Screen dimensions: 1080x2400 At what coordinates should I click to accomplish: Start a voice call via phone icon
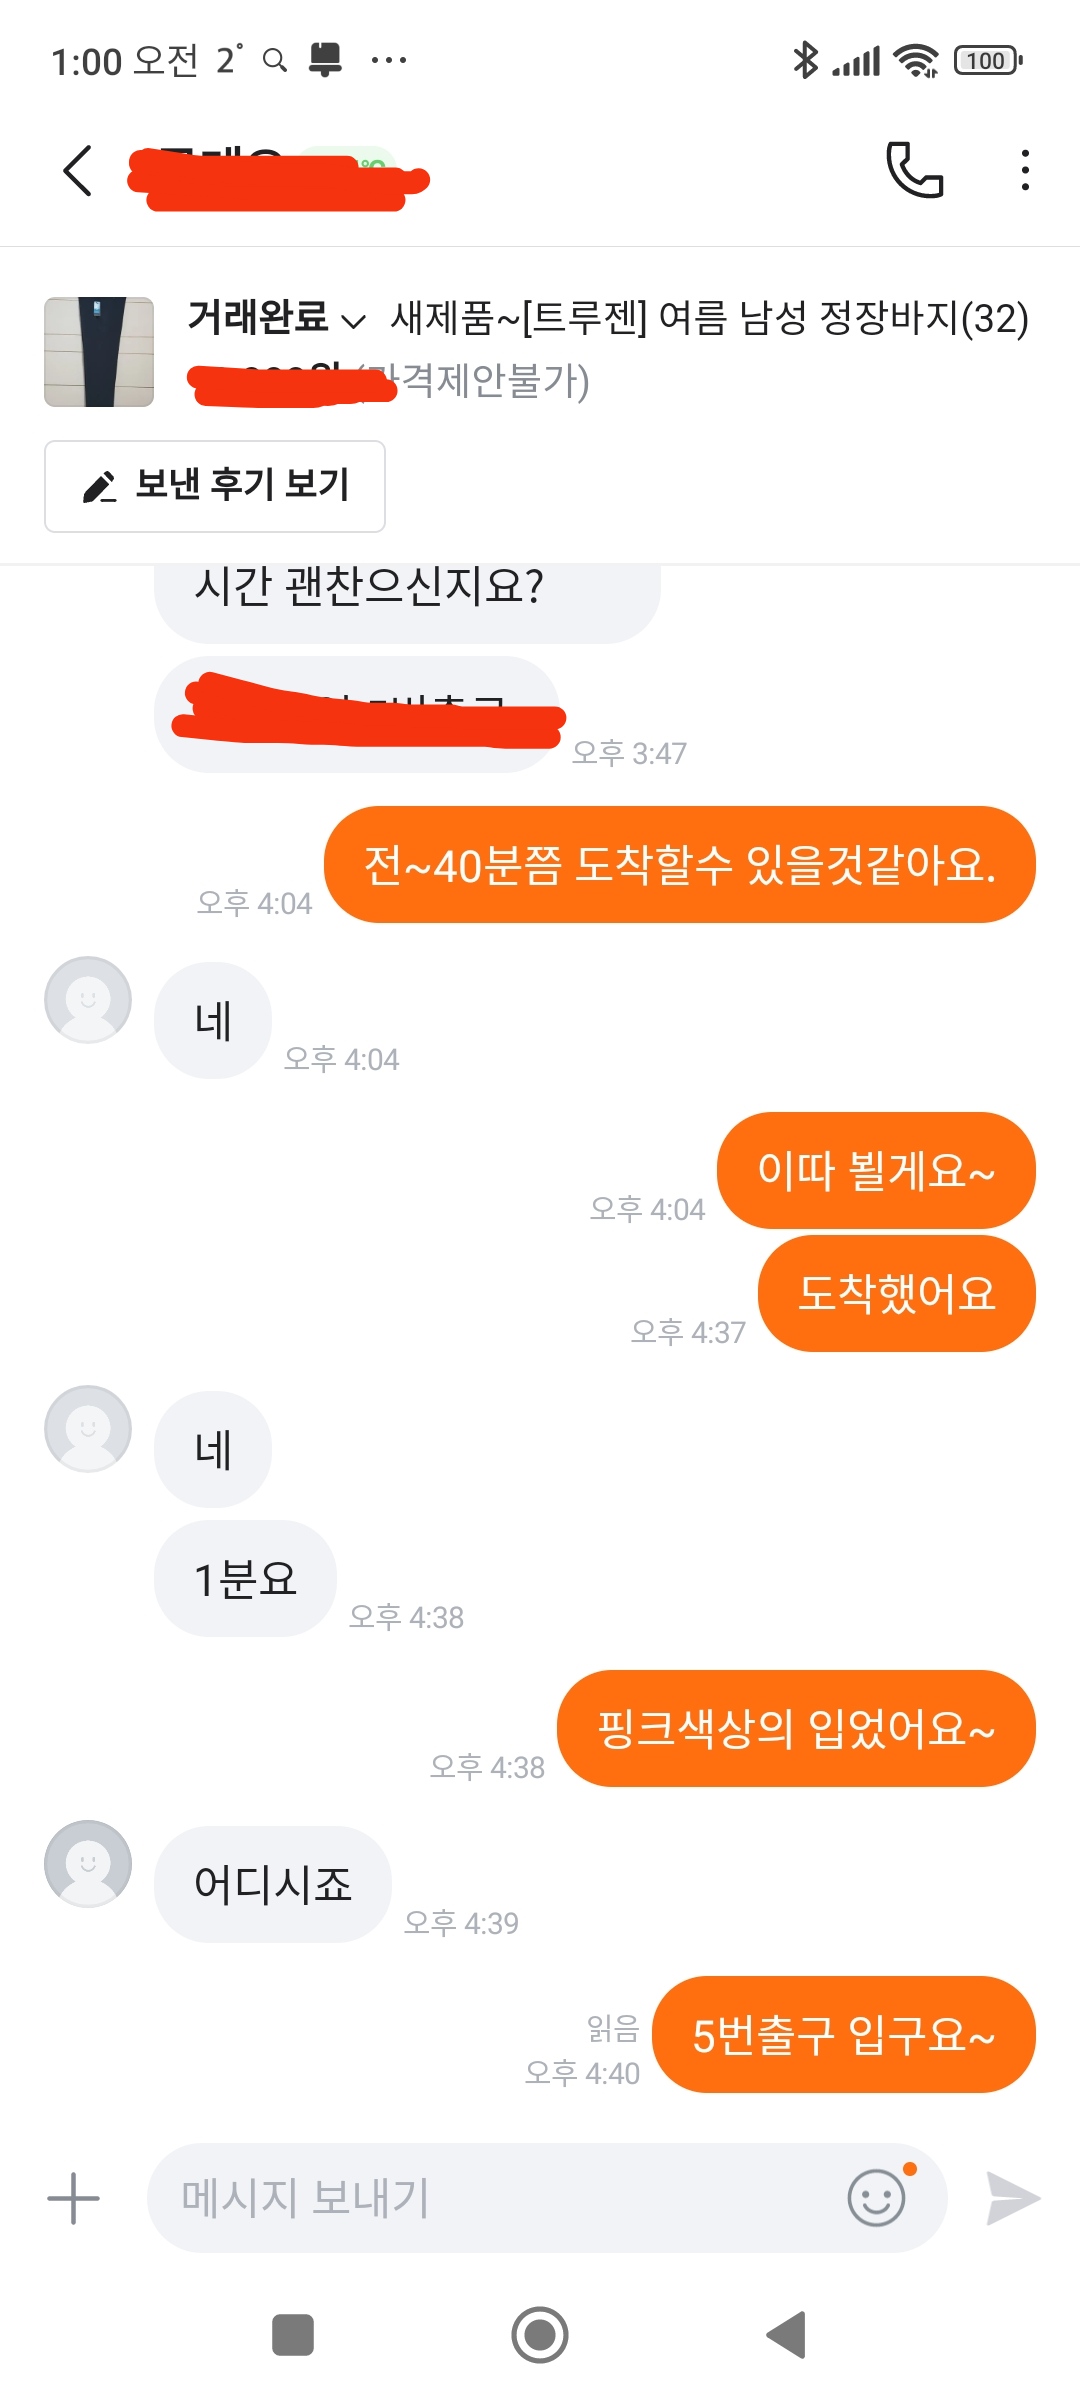[x=915, y=170]
